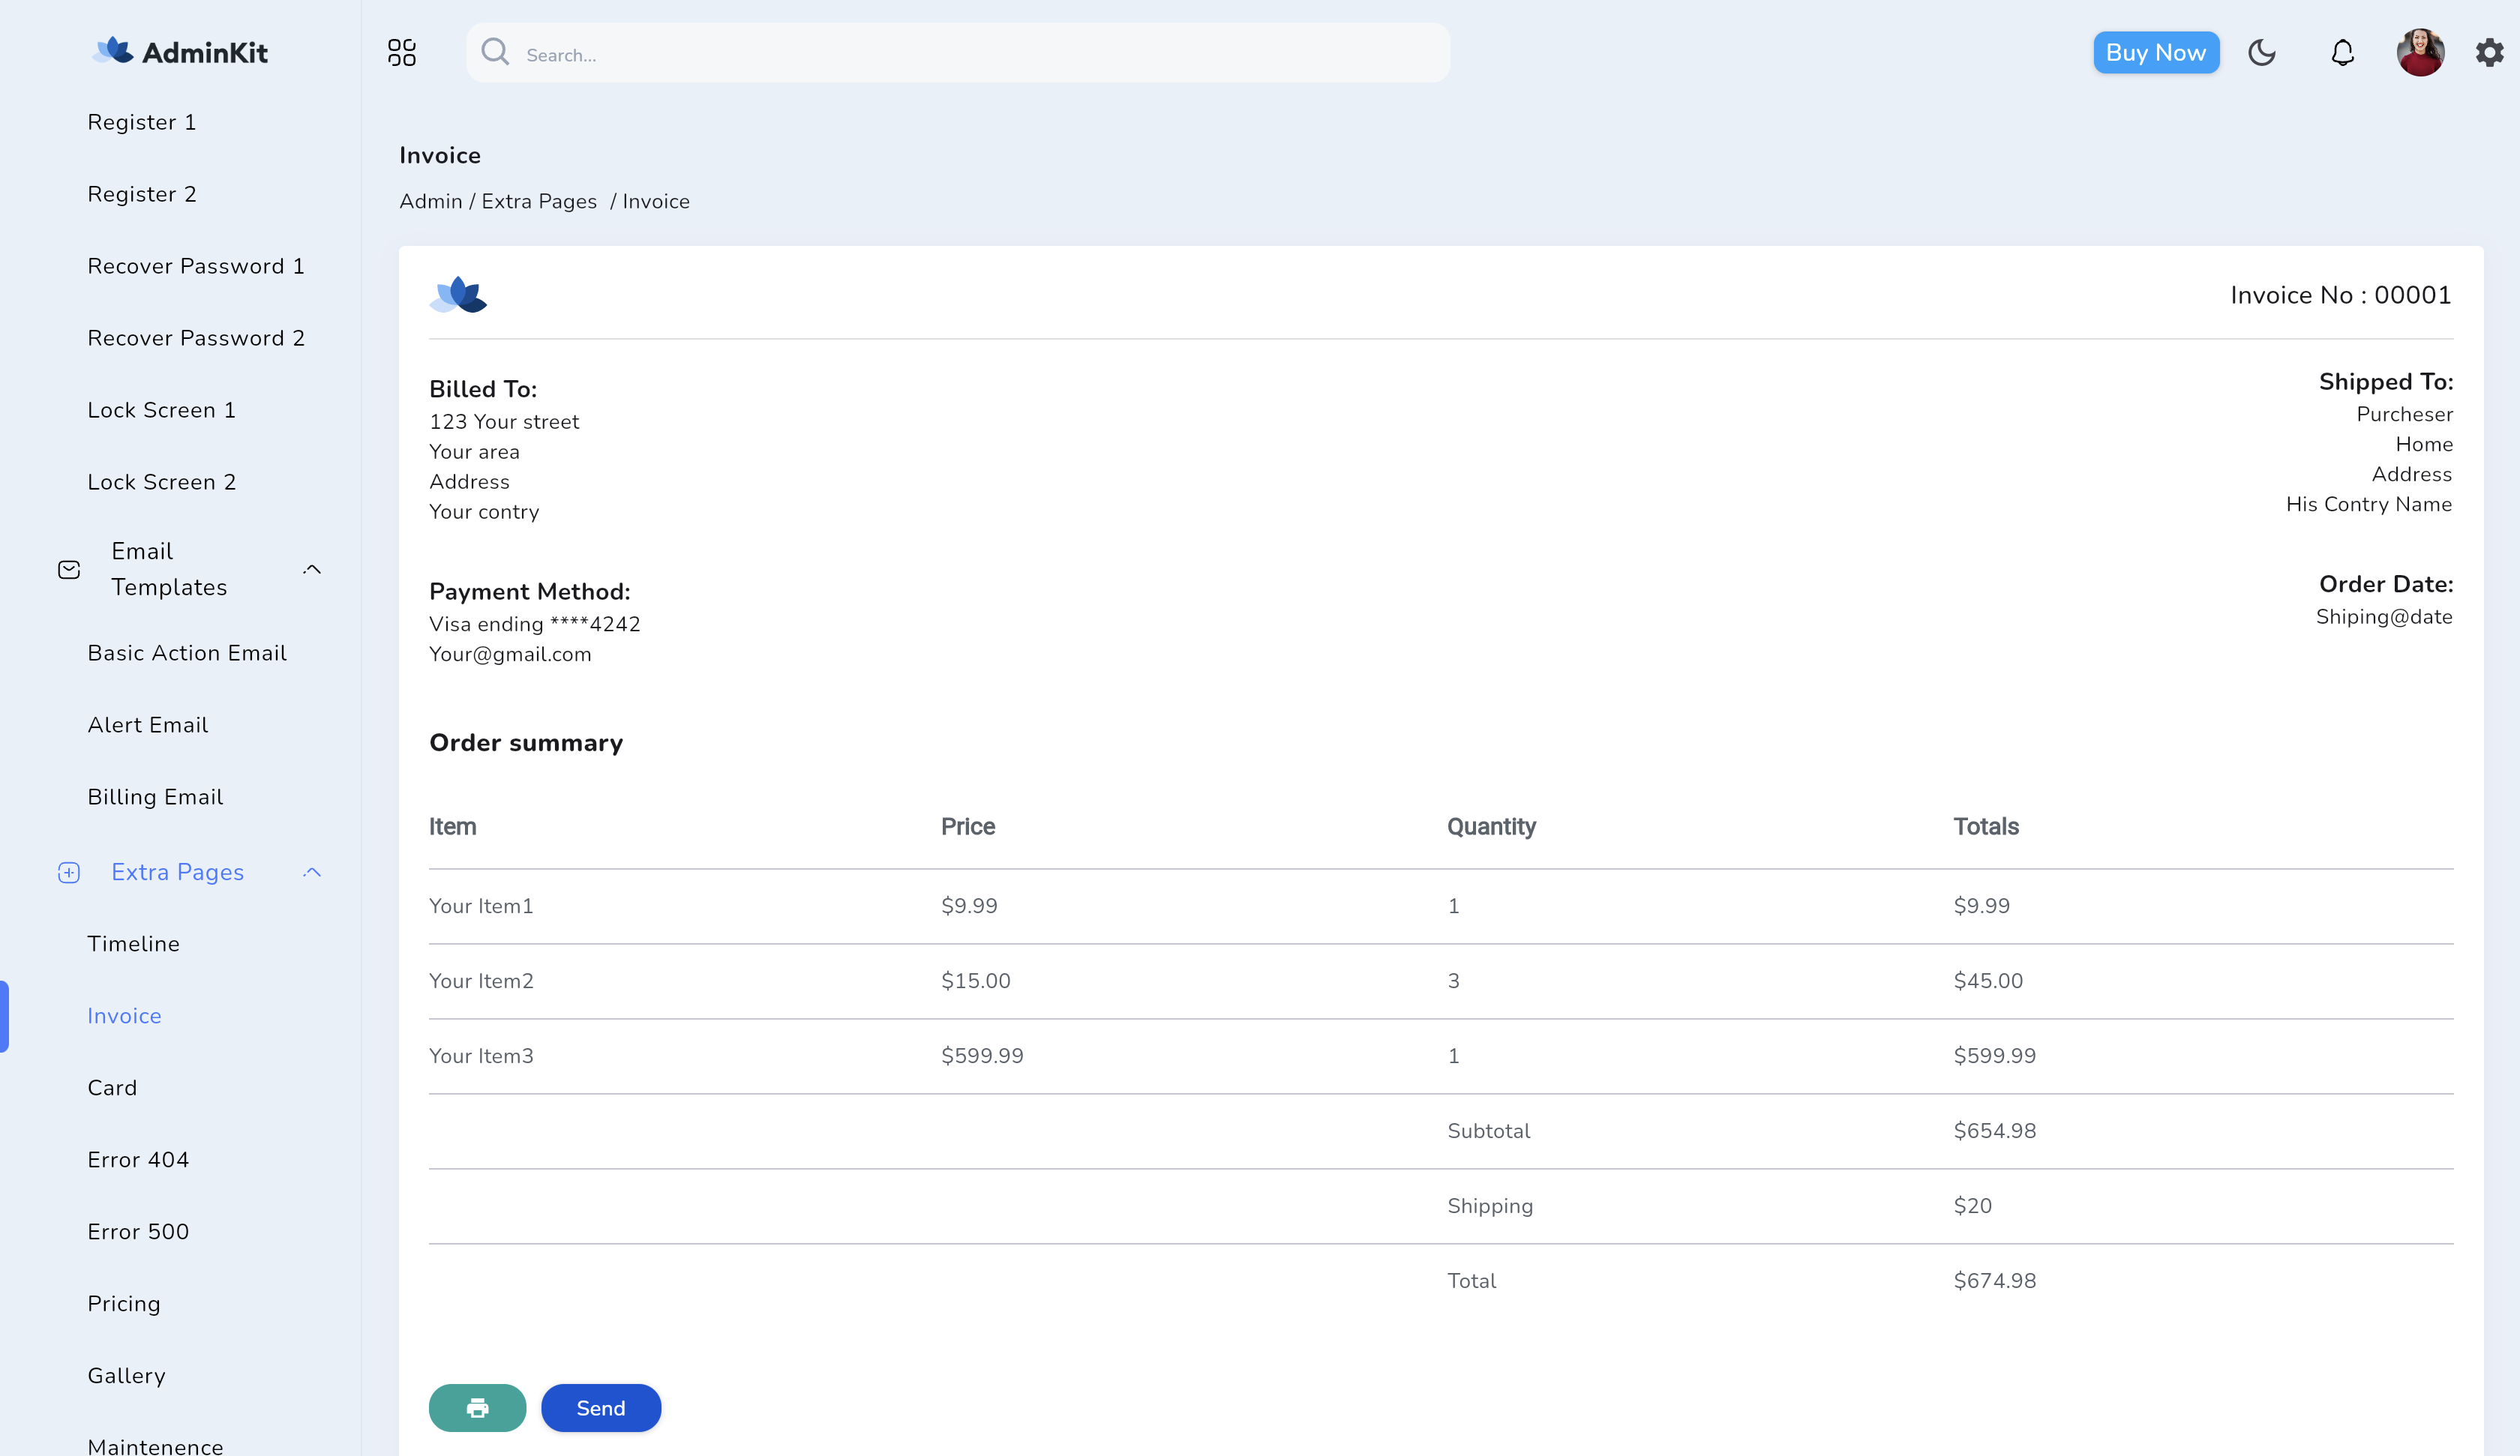The height and width of the screenshot is (1456, 2520).
Task: Open notifications via the bell icon
Action: tap(2341, 52)
